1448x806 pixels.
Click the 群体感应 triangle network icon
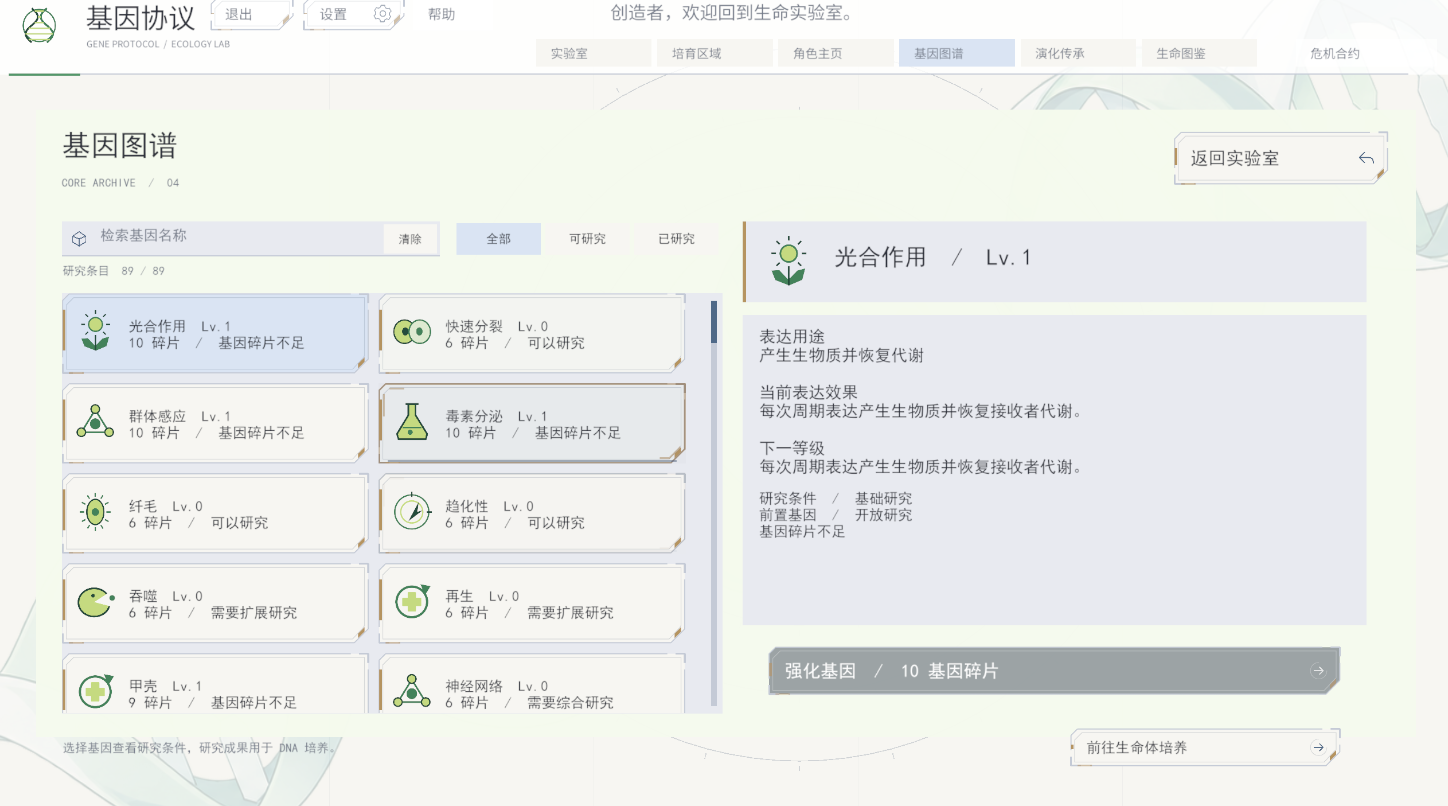point(95,422)
